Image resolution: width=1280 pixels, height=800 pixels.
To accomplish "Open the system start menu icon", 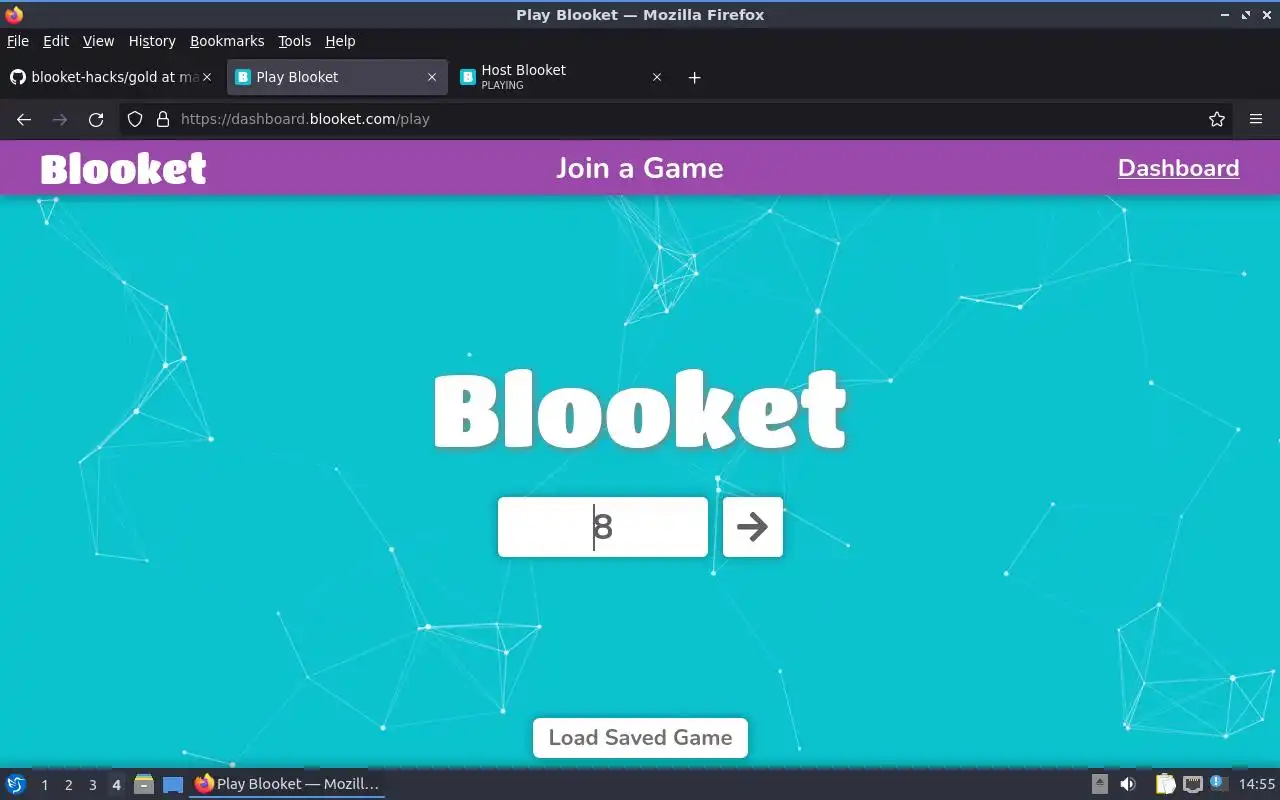I will [16, 784].
